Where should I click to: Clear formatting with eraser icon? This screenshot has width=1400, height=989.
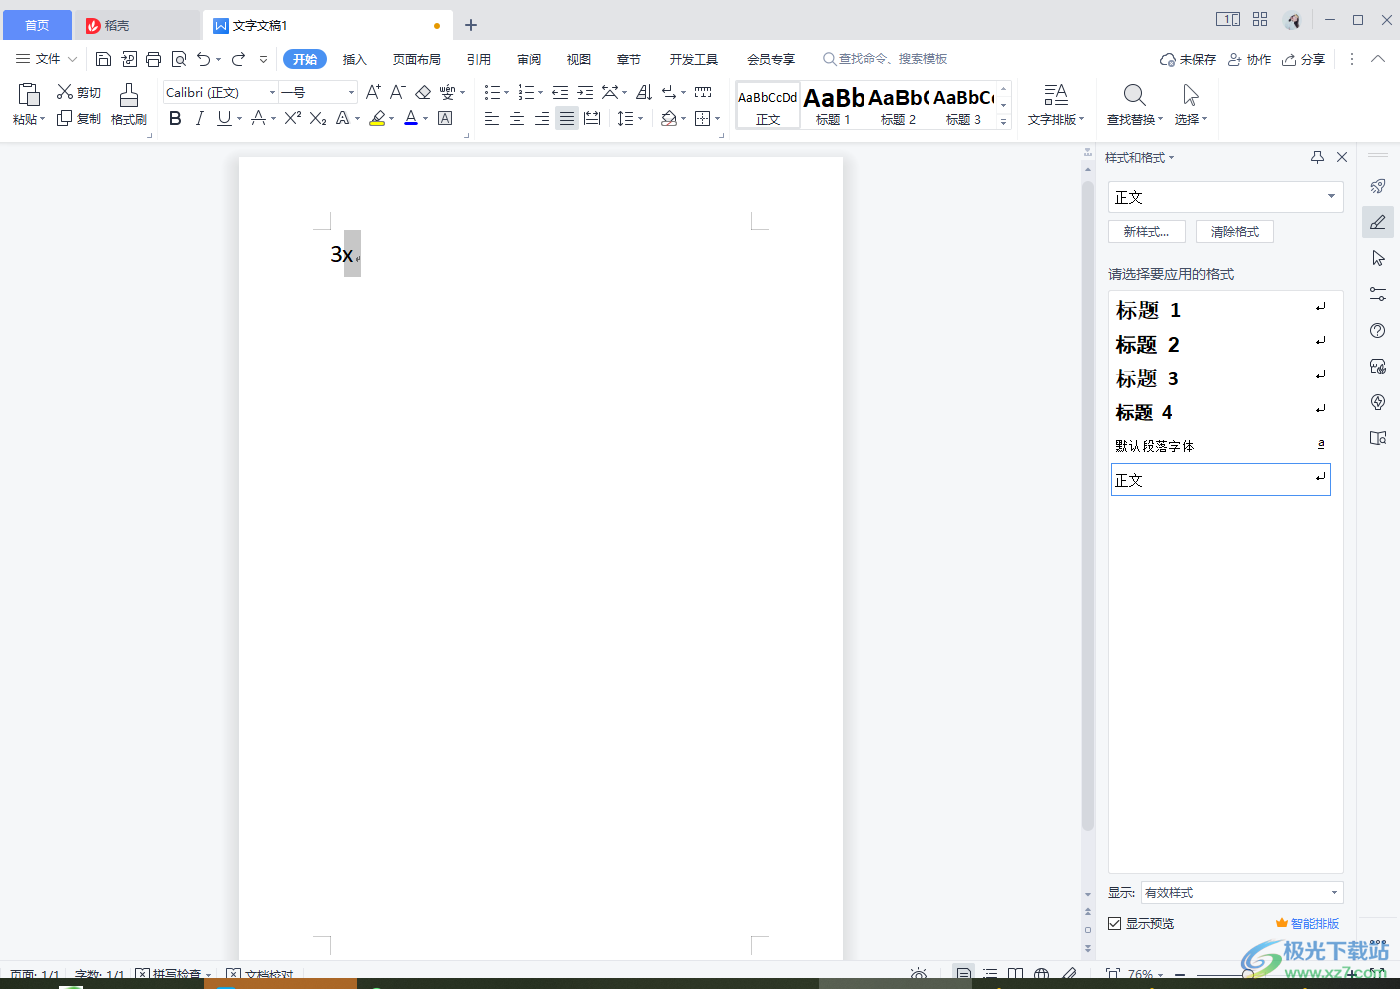tap(423, 92)
